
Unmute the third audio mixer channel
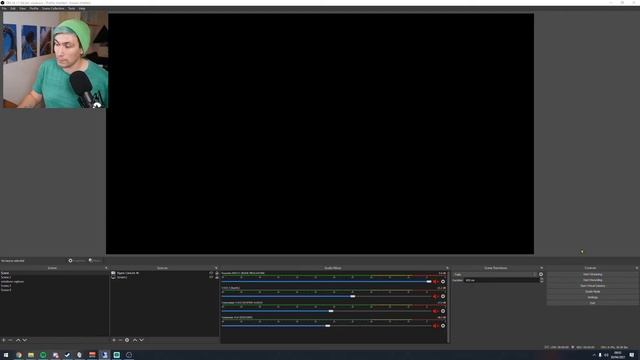point(436,311)
